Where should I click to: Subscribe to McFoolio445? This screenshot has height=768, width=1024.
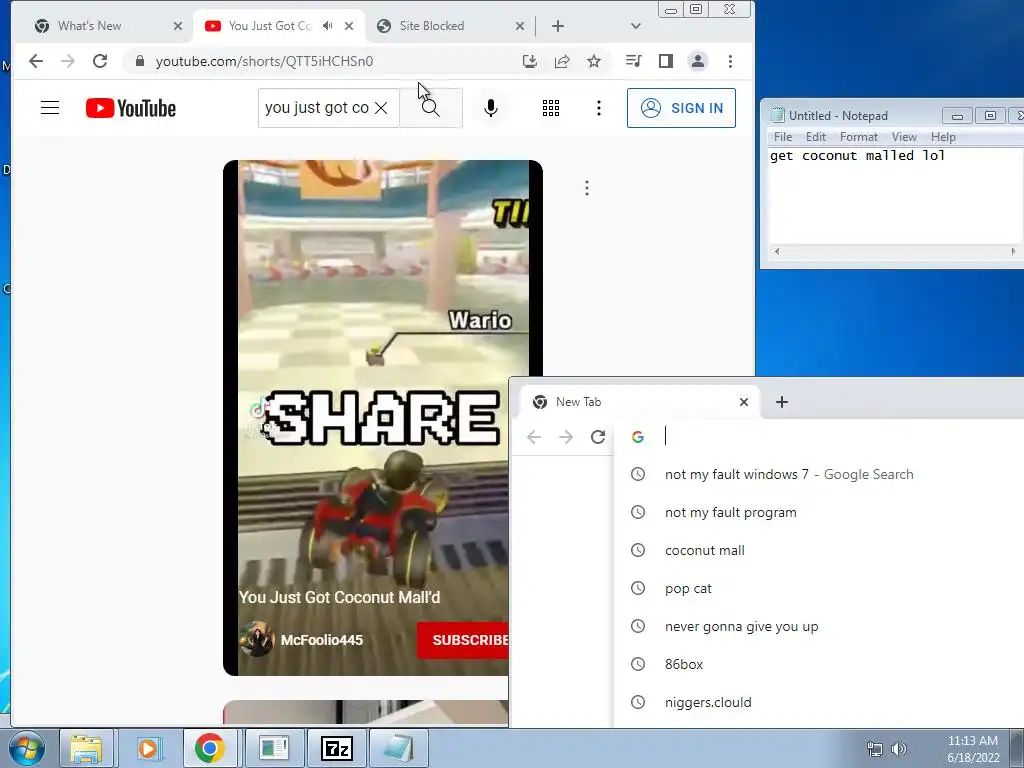(463, 640)
